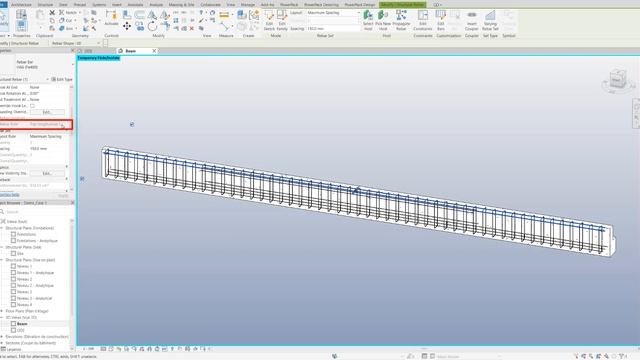The height and width of the screenshot is (360, 640).
Task: Select the Move tool
Action: (127, 27)
